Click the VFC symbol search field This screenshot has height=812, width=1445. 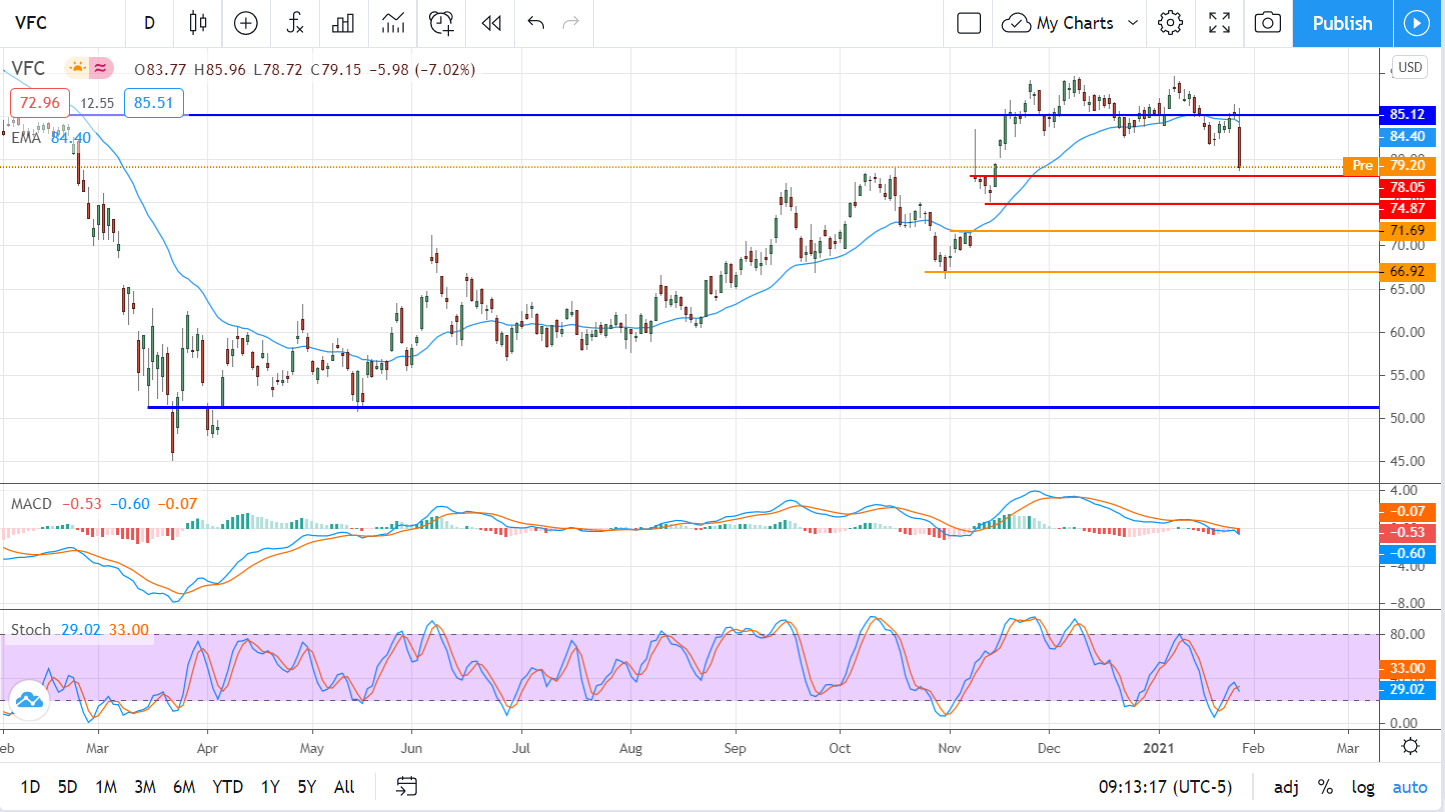pos(62,23)
